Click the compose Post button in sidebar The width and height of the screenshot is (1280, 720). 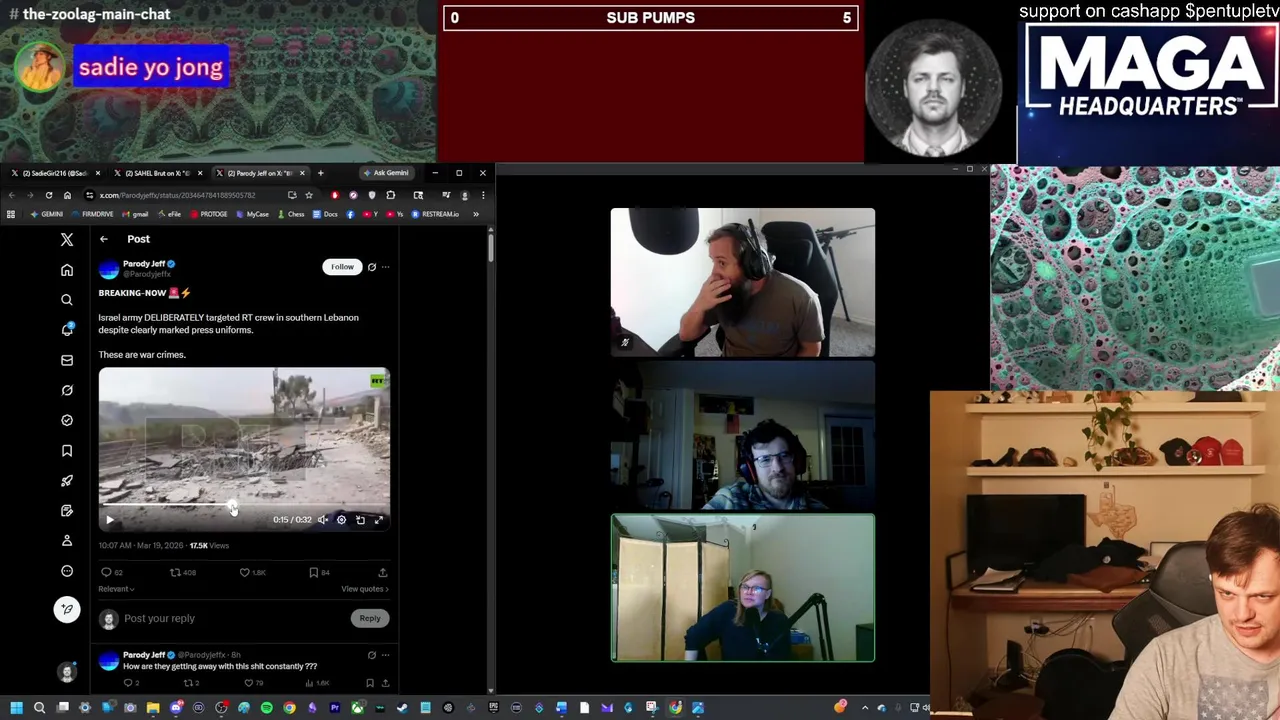coord(67,609)
